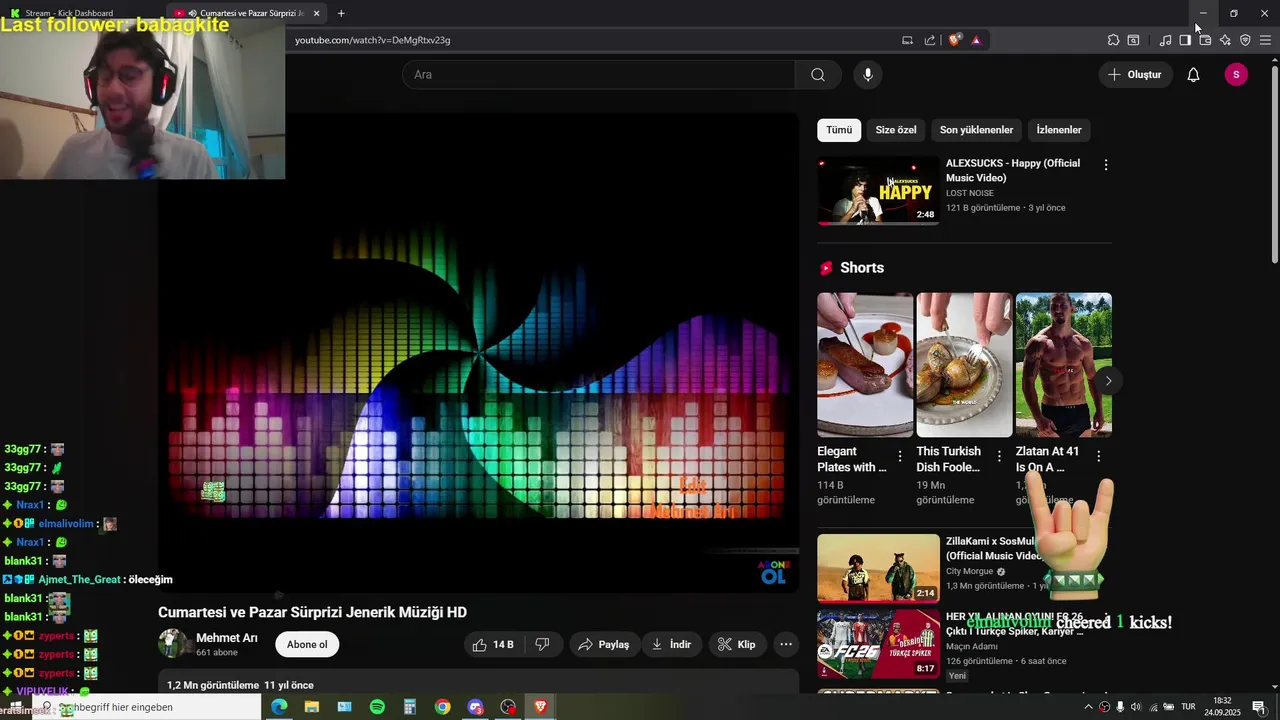
Task: Open Calculator from the taskbar
Action: click(410, 707)
